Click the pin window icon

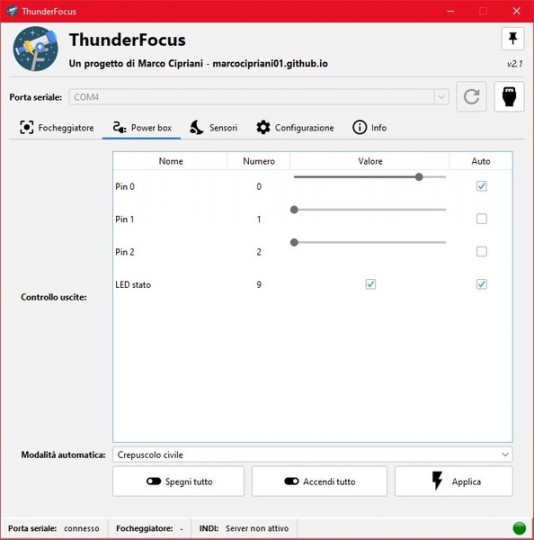513,38
